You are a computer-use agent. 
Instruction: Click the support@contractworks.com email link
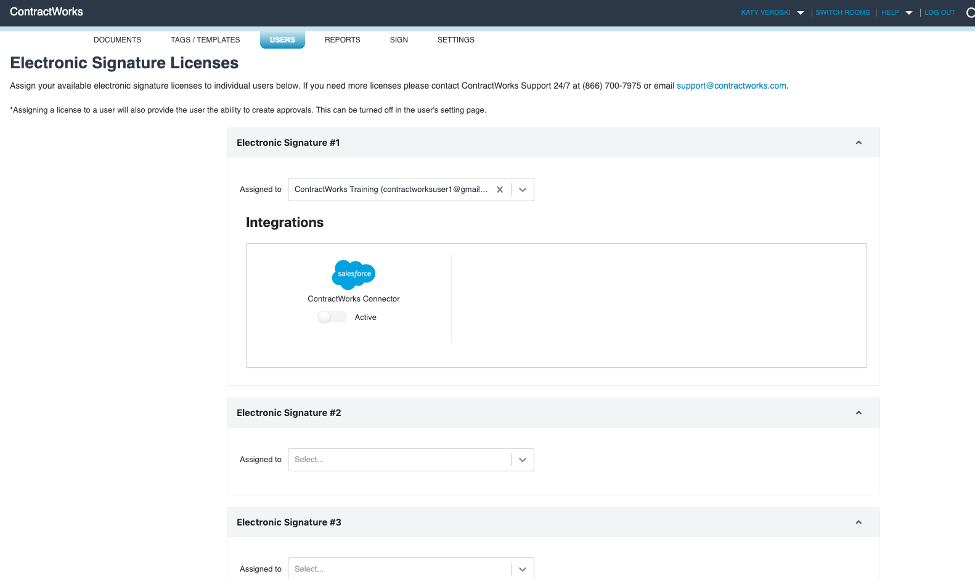point(732,86)
